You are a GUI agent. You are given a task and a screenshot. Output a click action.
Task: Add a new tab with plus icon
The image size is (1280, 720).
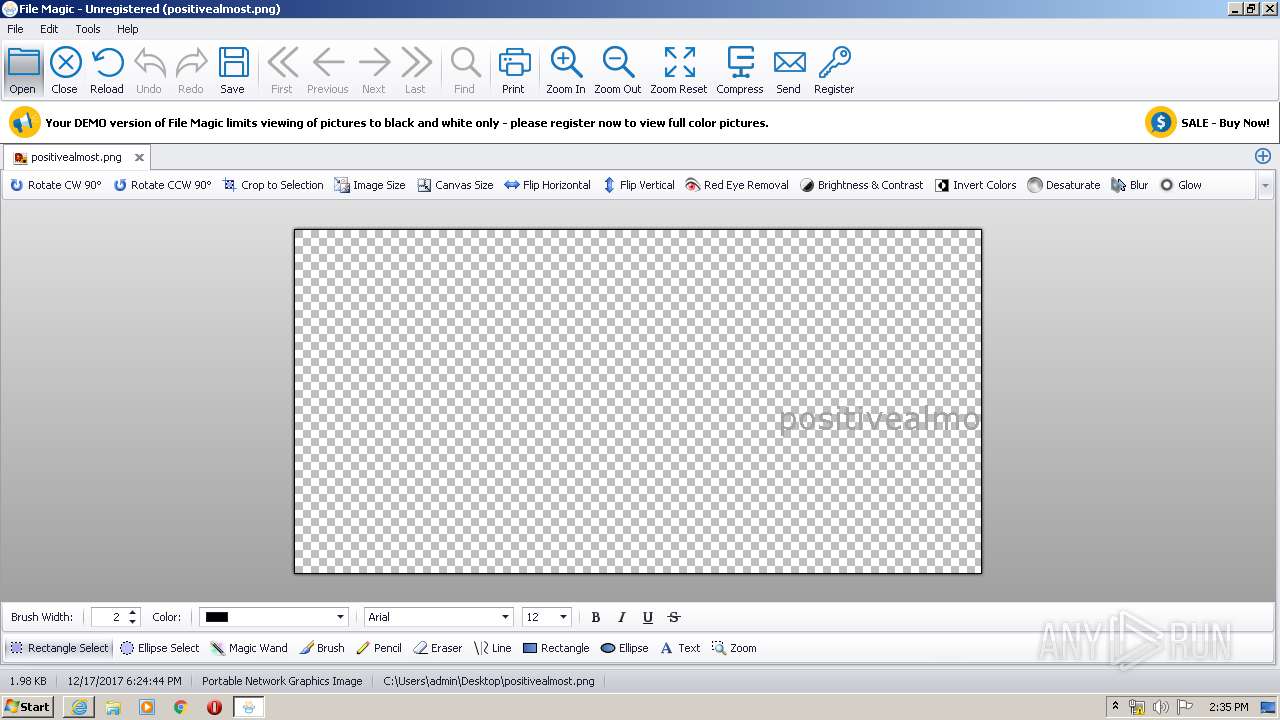1263,156
